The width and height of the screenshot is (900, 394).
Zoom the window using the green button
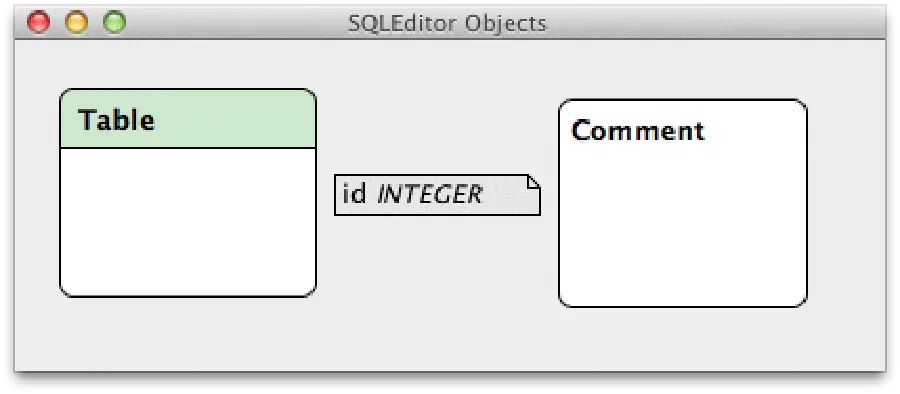(x=114, y=22)
